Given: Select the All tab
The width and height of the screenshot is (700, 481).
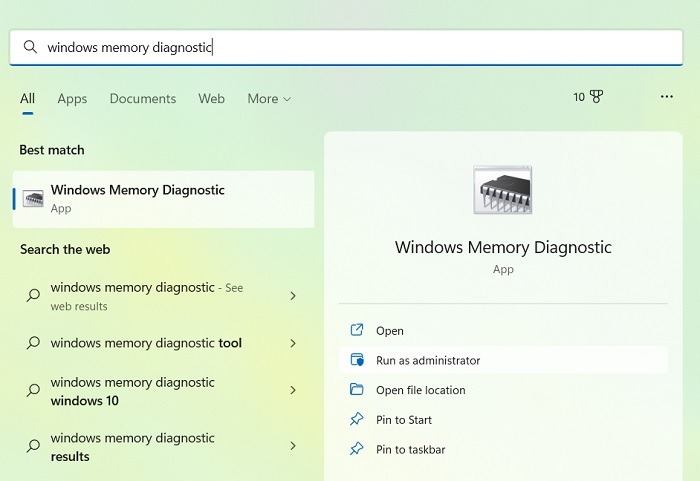Looking at the screenshot, I should point(27,99).
